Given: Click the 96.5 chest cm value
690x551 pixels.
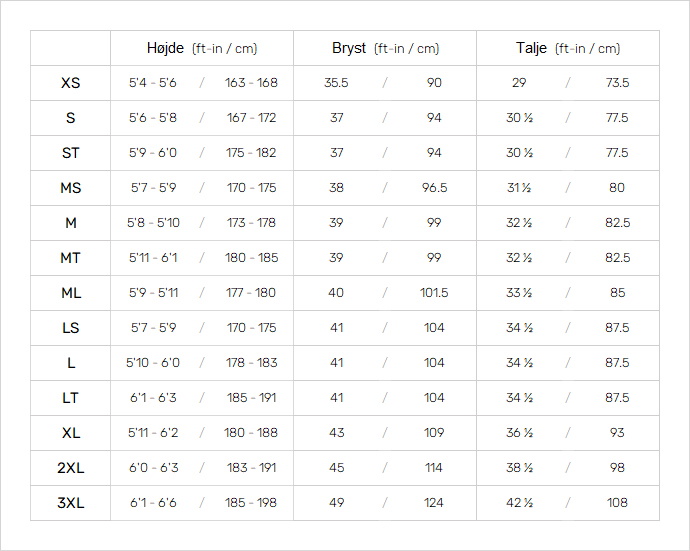Looking at the screenshot, I should click(x=434, y=188).
